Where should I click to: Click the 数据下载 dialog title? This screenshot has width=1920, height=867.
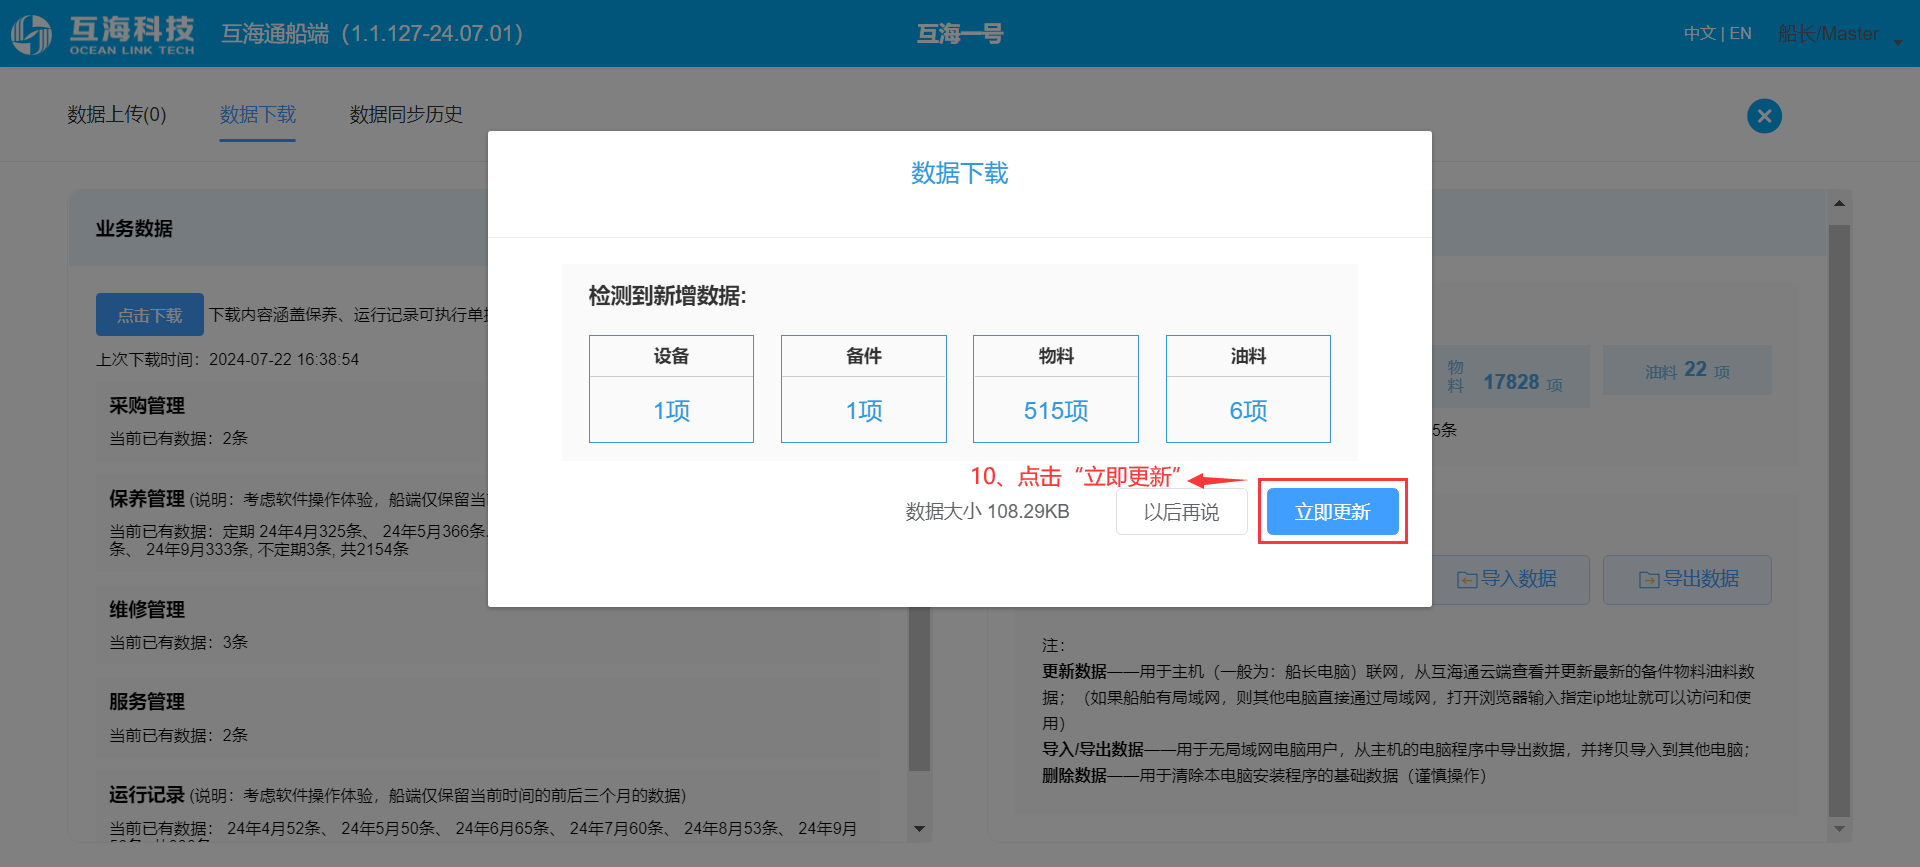click(x=959, y=174)
